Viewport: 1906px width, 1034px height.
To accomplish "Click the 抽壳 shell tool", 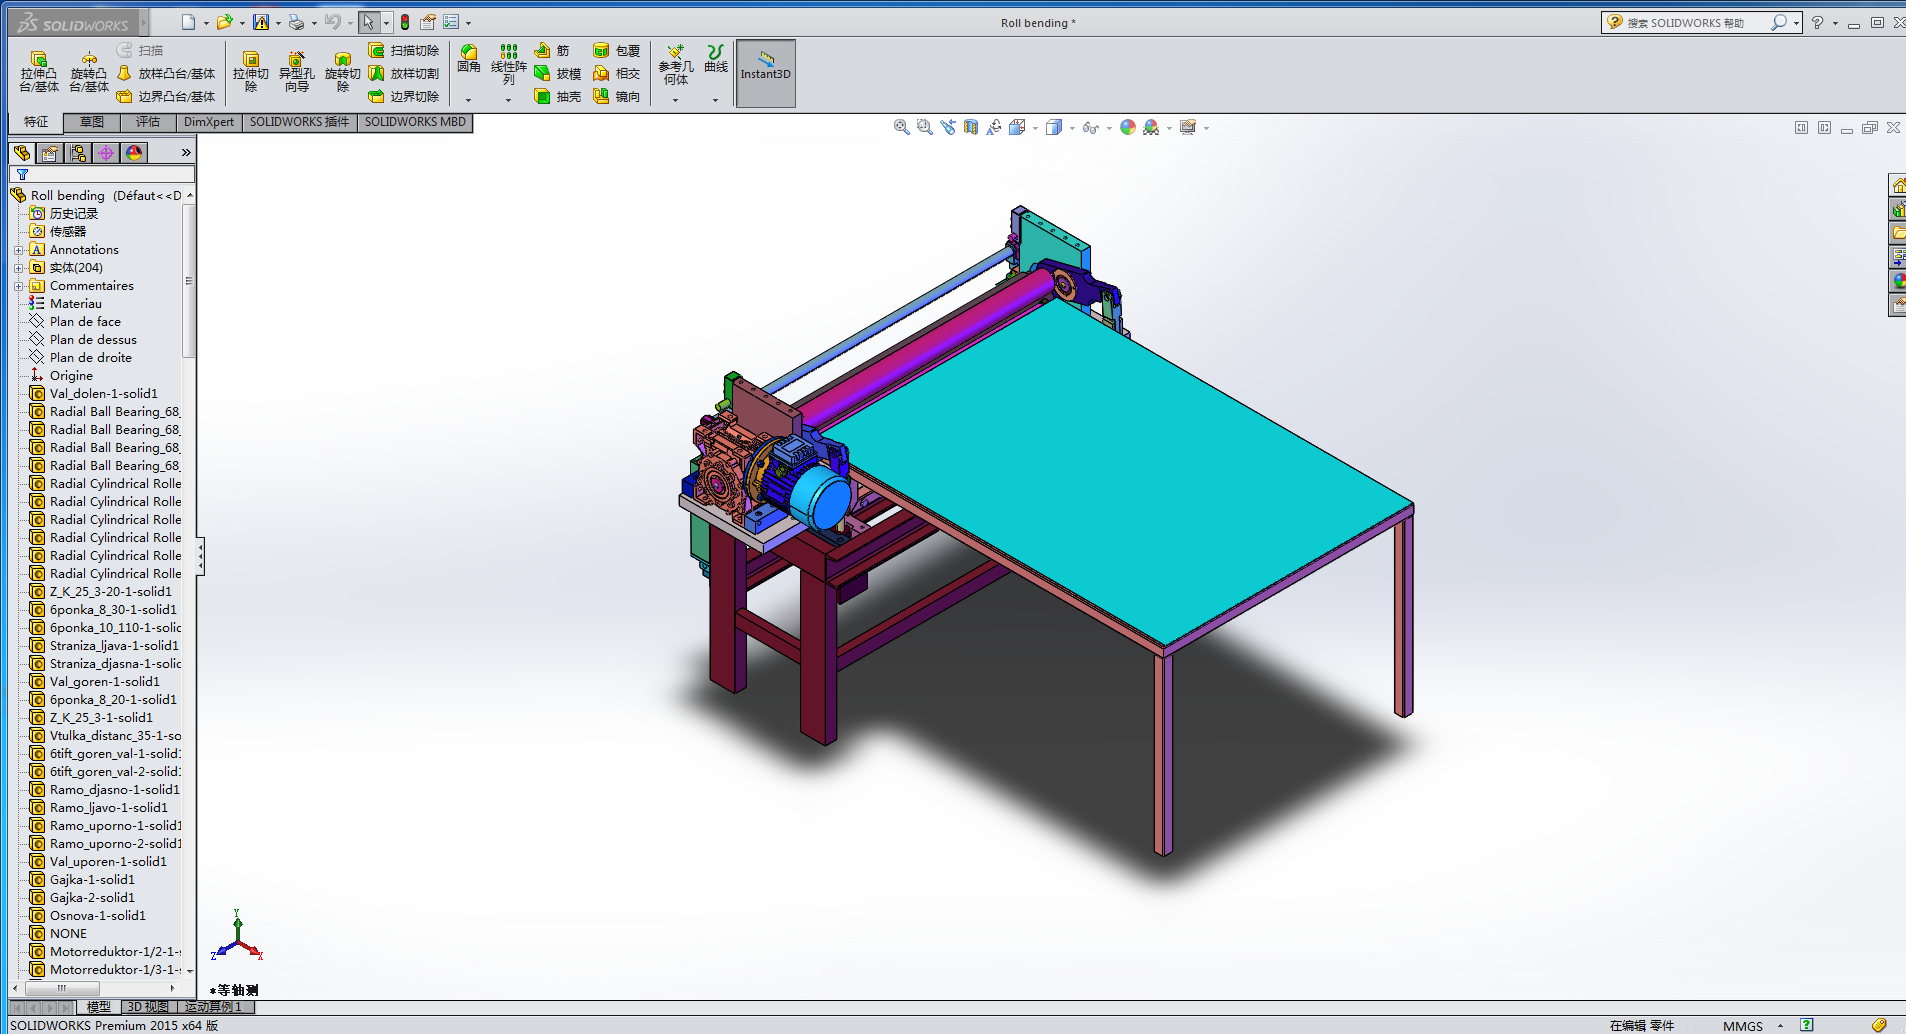I will (558, 96).
